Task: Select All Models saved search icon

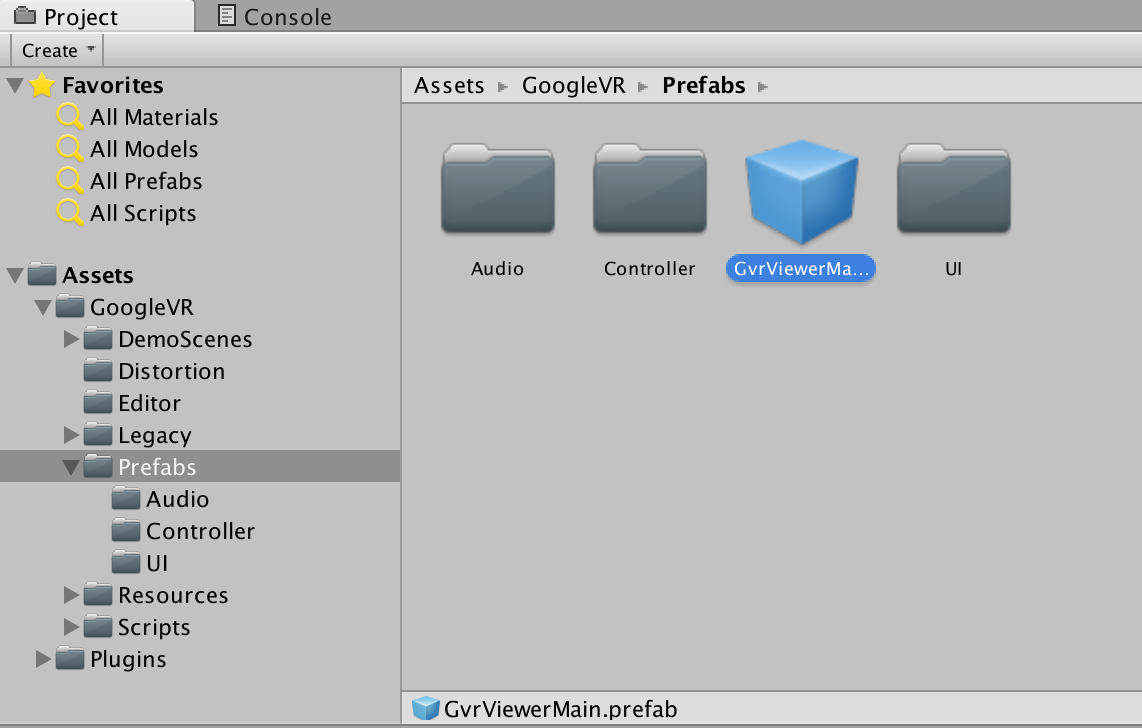Action: click(70, 149)
